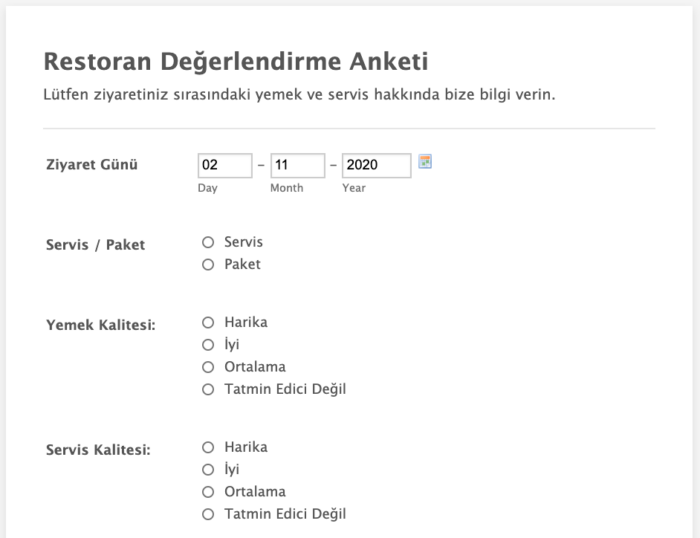Select Tatmin Edici Değil for Yemek Kalitesi
The width and height of the screenshot is (700, 538).
point(208,390)
